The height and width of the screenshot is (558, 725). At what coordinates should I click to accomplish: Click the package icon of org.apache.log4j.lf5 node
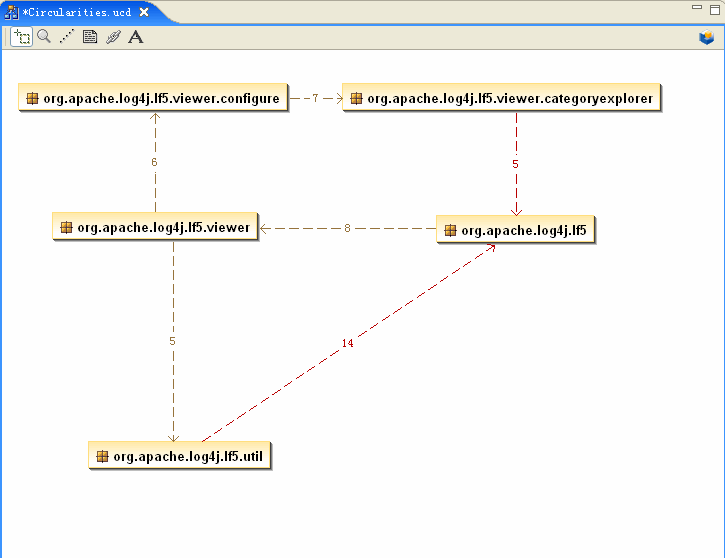pyautogui.click(x=450, y=230)
